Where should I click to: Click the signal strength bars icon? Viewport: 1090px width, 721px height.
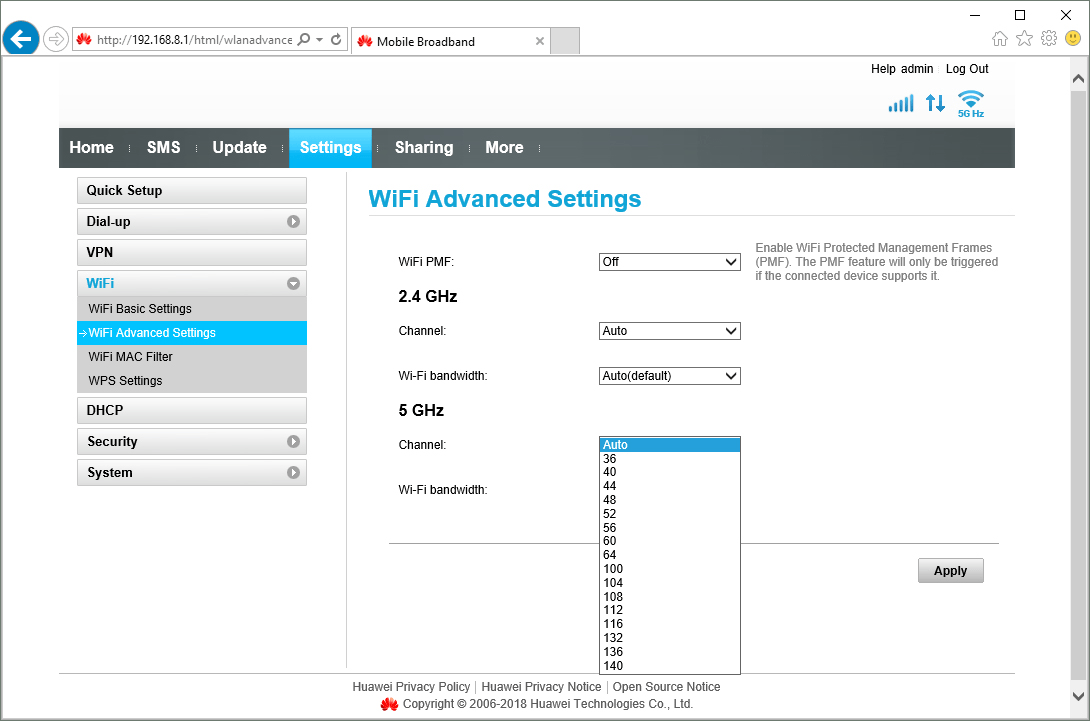pos(901,103)
